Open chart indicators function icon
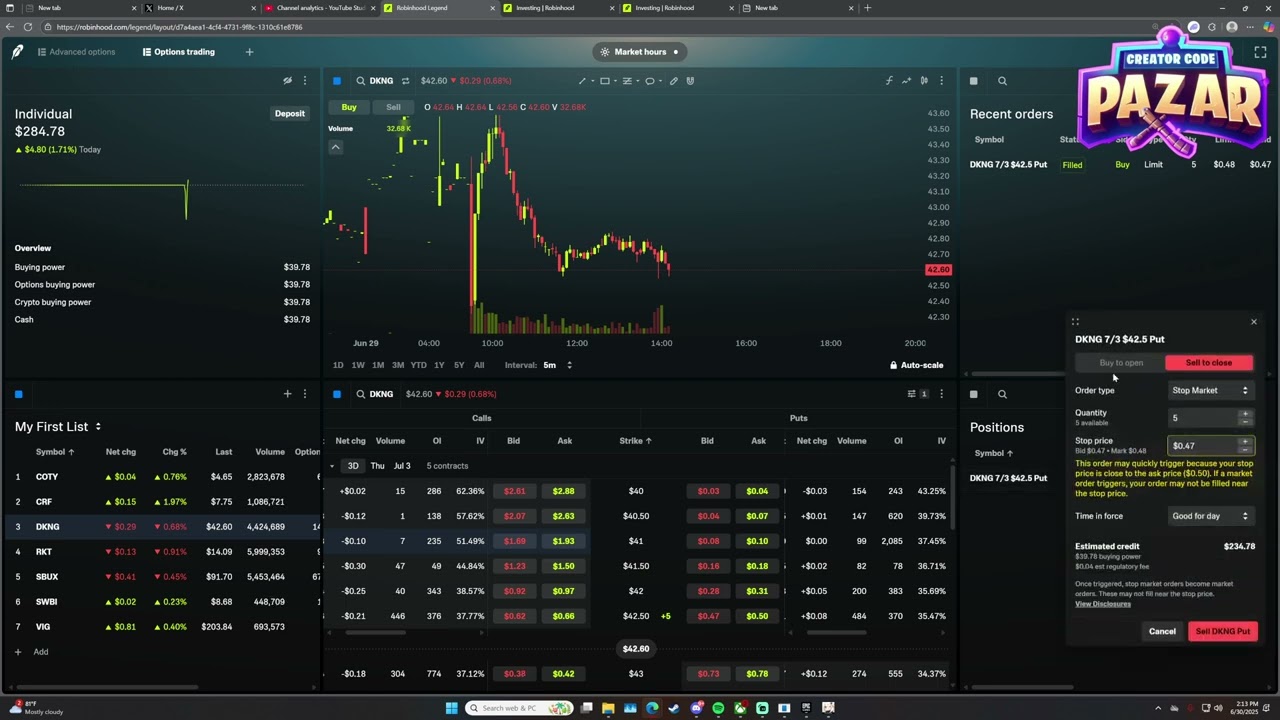 click(x=889, y=81)
